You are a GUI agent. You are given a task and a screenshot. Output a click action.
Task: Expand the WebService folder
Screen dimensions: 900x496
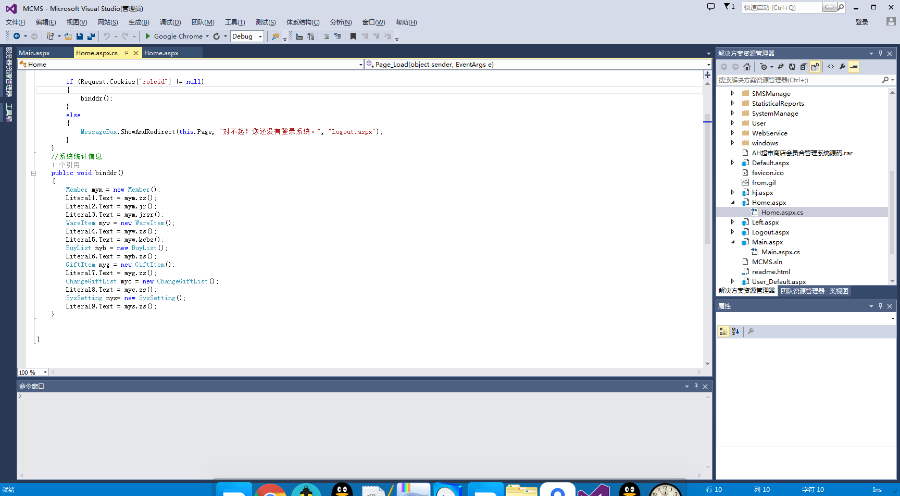(x=732, y=133)
